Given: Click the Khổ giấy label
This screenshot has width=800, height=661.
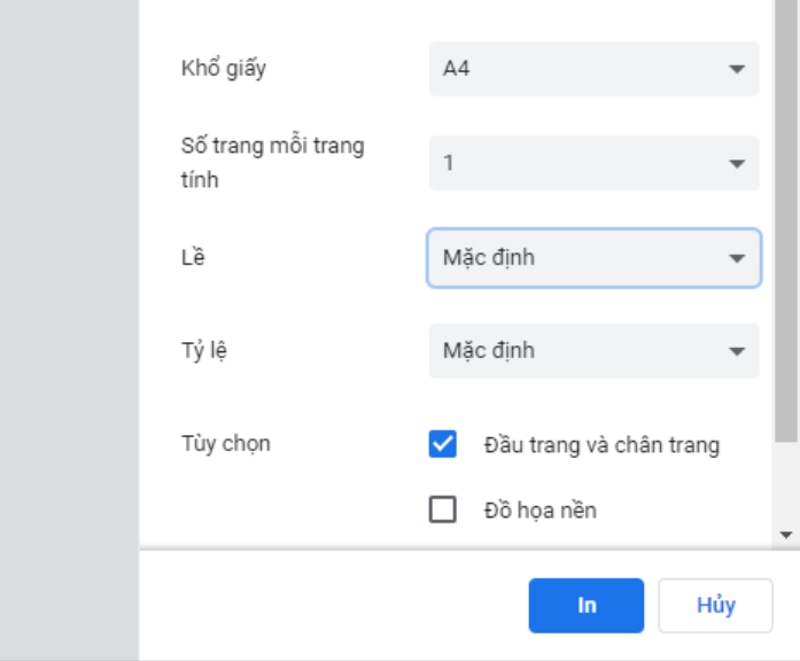Looking at the screenshot, I should tap(223, 69).
